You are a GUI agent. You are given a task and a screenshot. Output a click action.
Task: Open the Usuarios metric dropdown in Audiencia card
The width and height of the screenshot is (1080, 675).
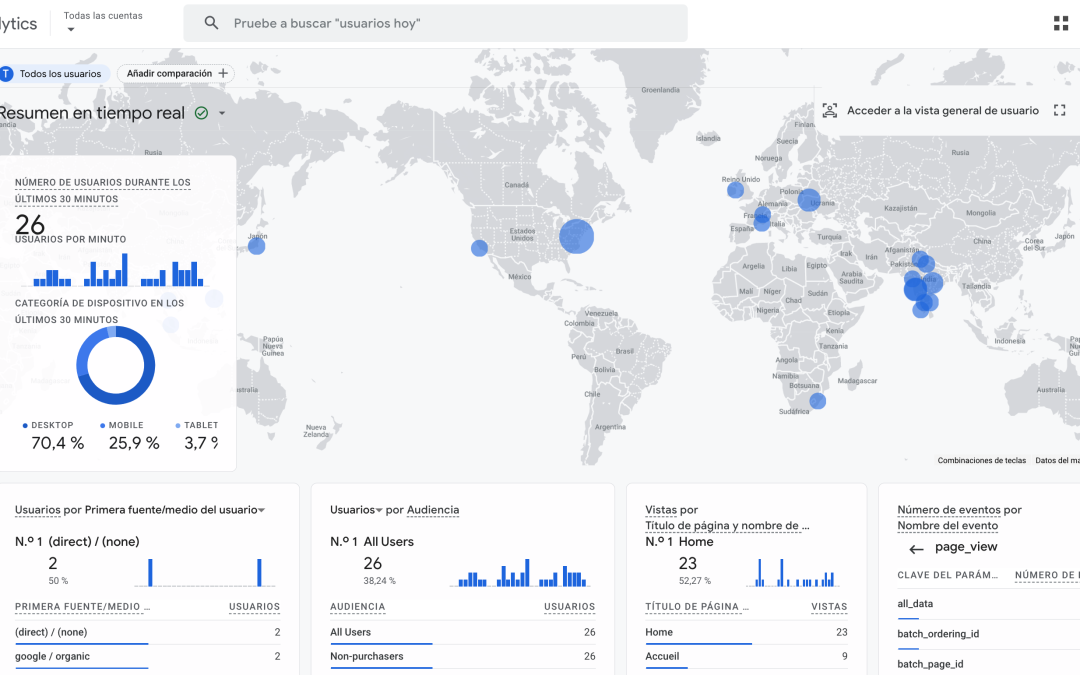pyautogui.click(x=380, y=510)
